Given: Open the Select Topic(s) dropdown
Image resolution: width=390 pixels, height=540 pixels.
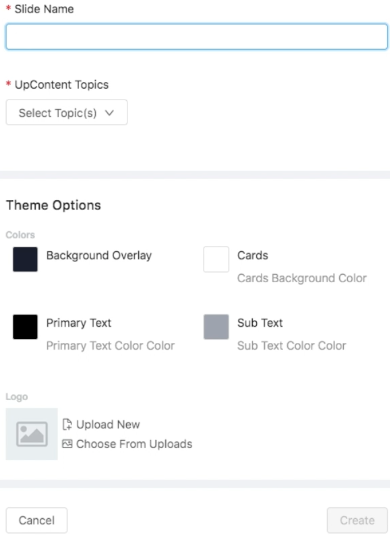Looking at the screenshot, I should click(x=66, y=112).
